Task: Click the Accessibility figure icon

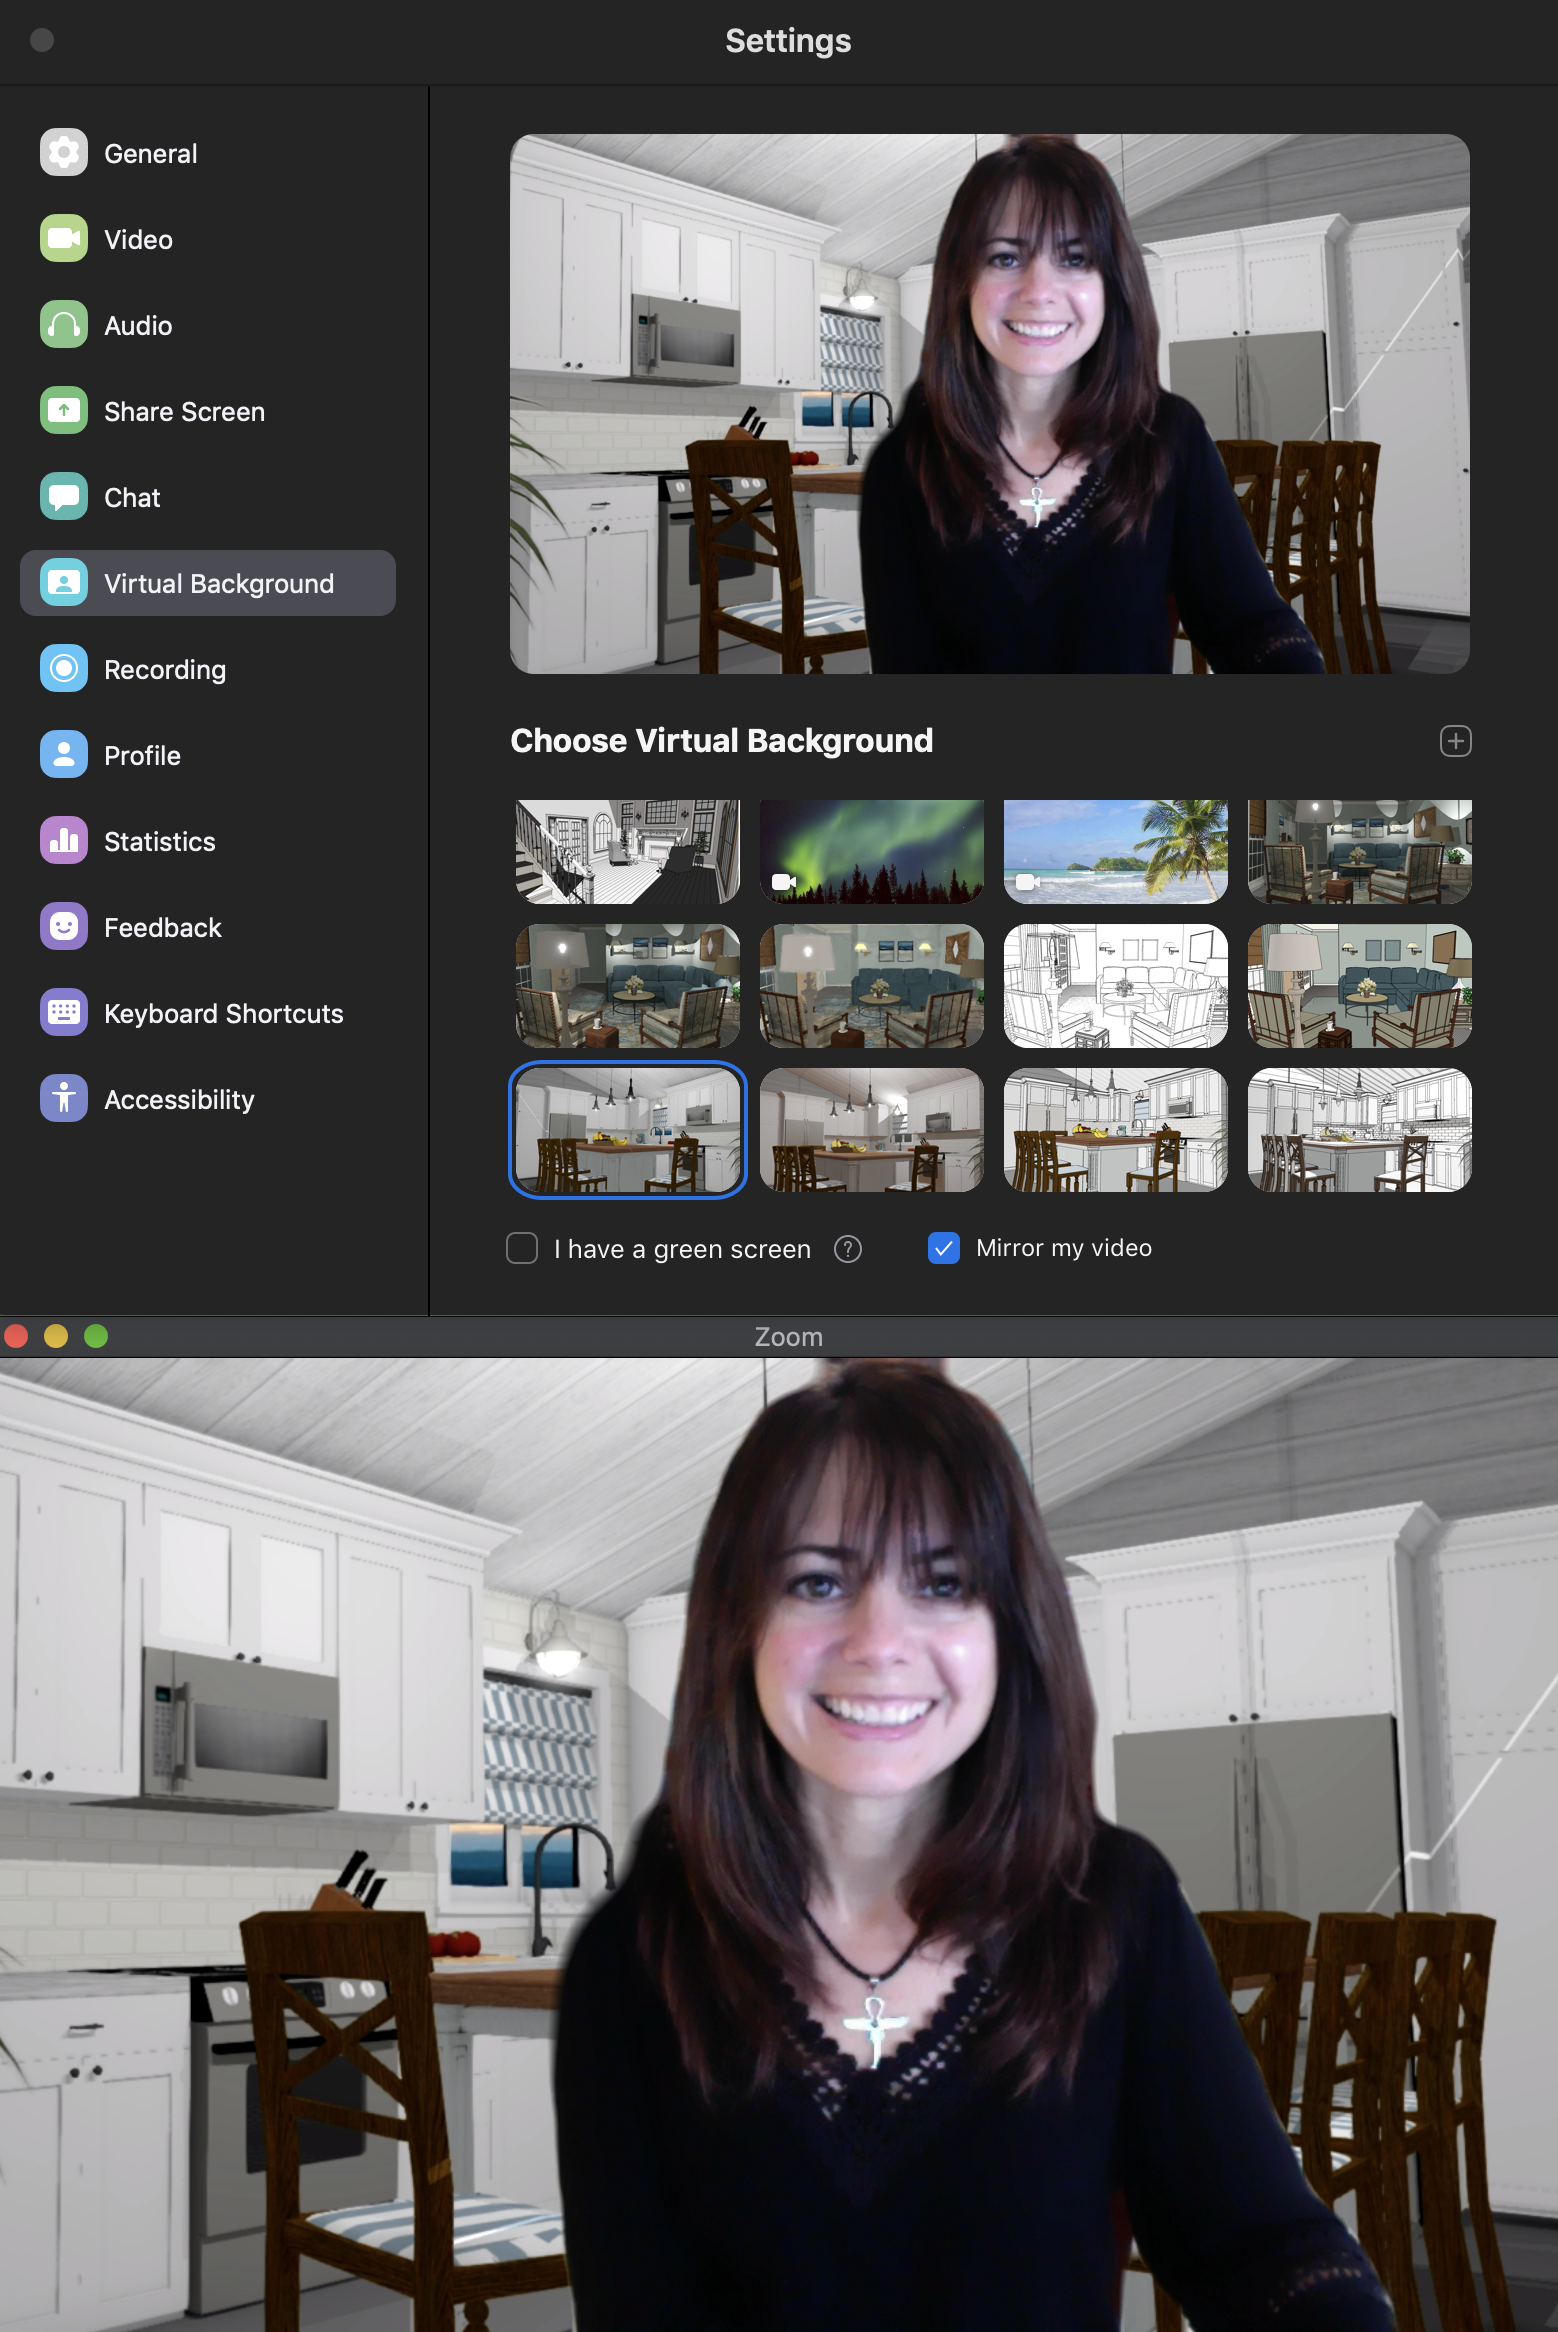Action: coord(64,1099)
